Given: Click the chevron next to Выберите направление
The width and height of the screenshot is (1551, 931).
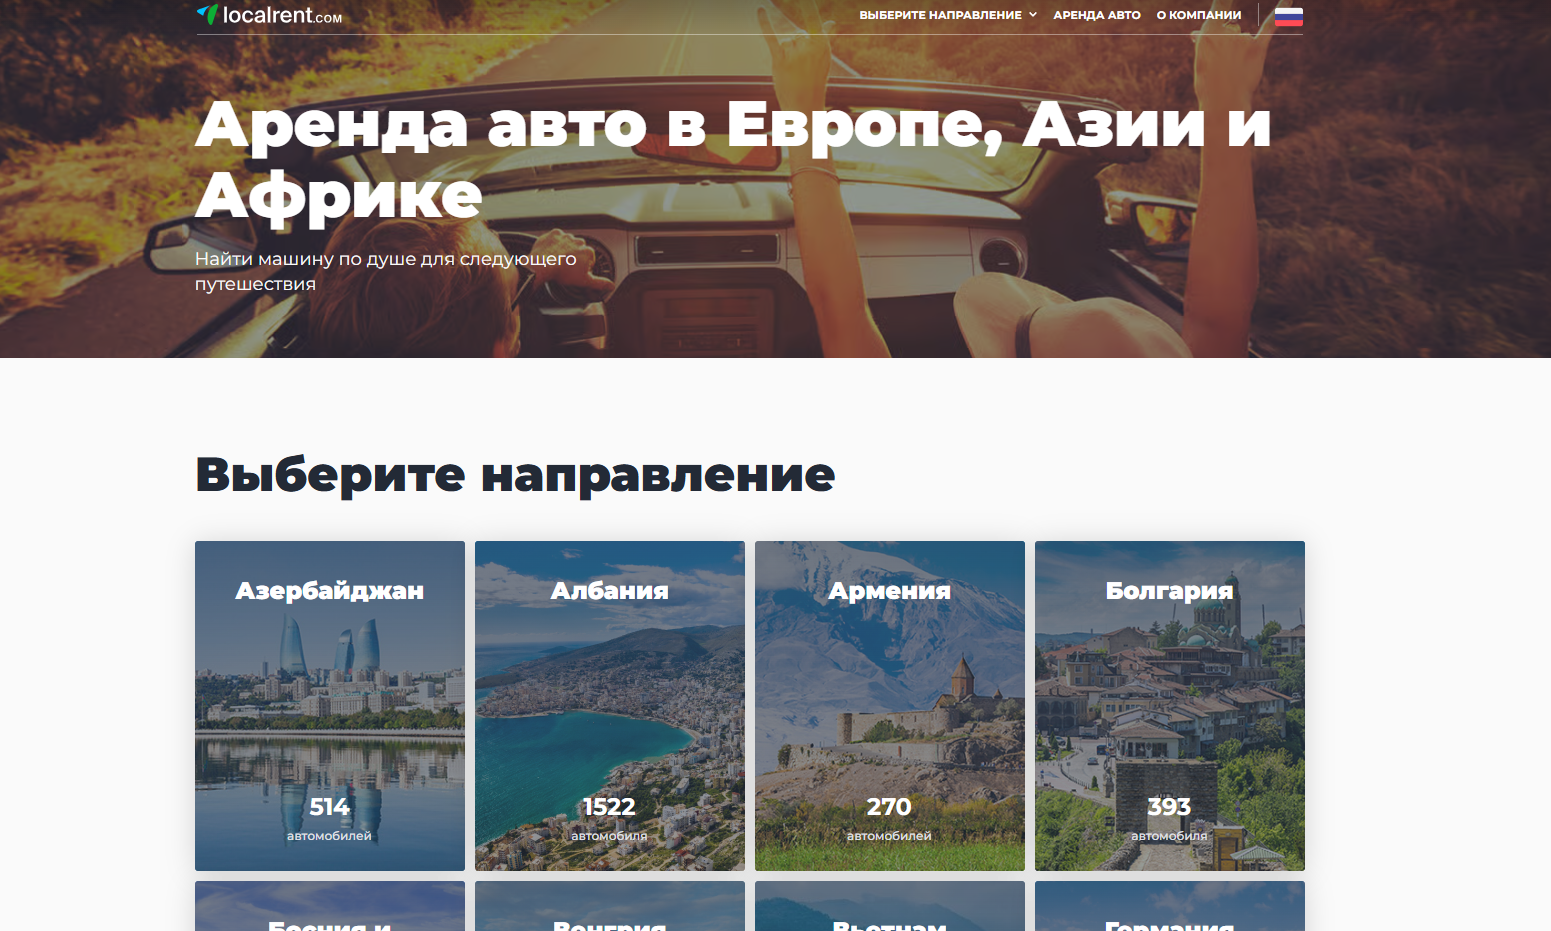Looking at the screenshot, I should point(1033,15).
